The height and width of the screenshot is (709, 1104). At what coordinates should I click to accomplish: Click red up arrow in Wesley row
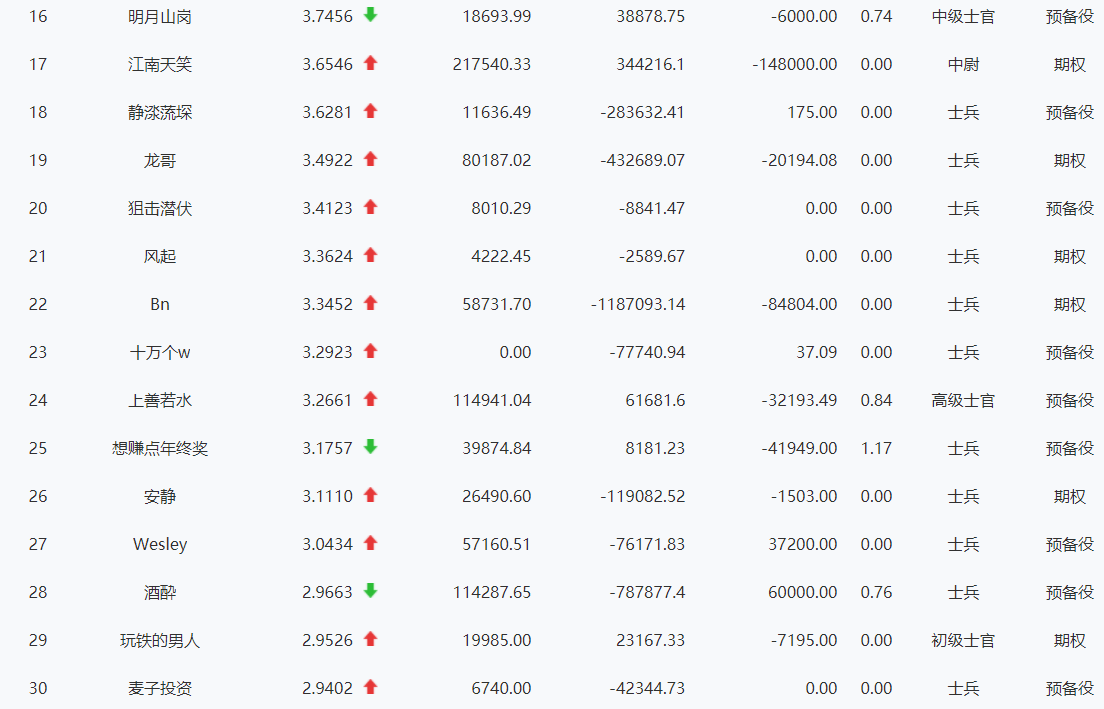tap(370, 543)
